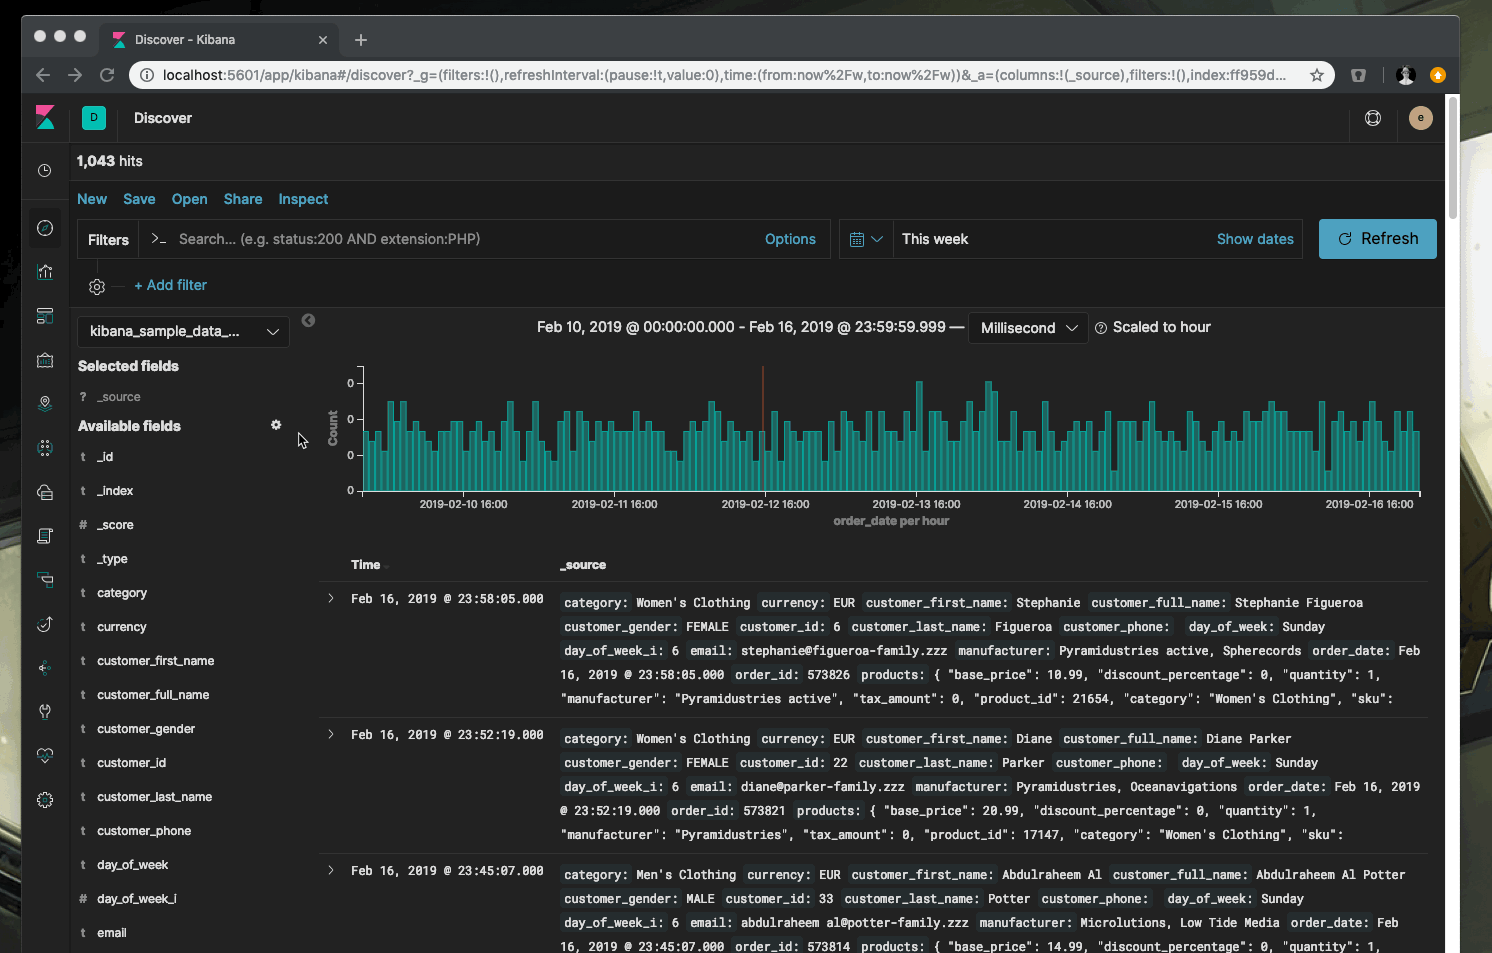
Task: Open Stack Monitoring heart icon
Action: [x=45, y=755]
